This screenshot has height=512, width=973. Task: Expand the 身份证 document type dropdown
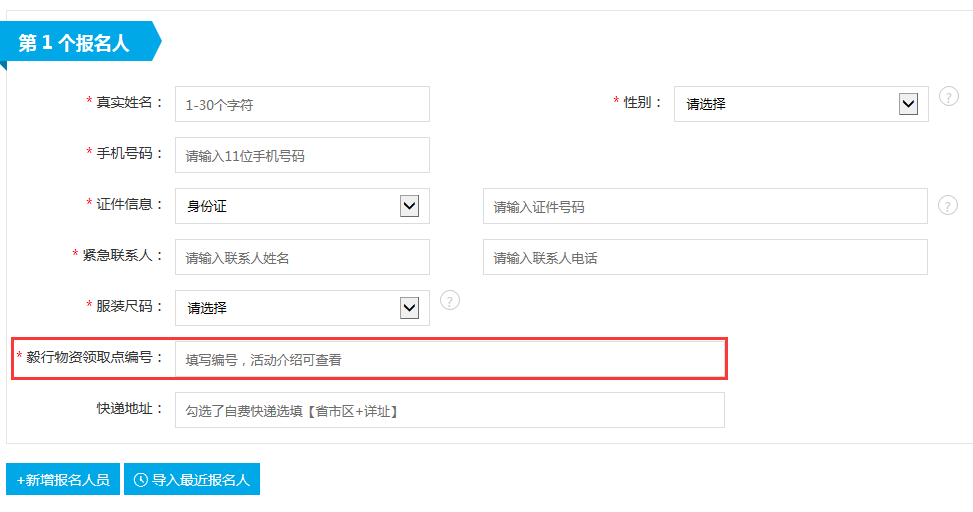point(409,206)
